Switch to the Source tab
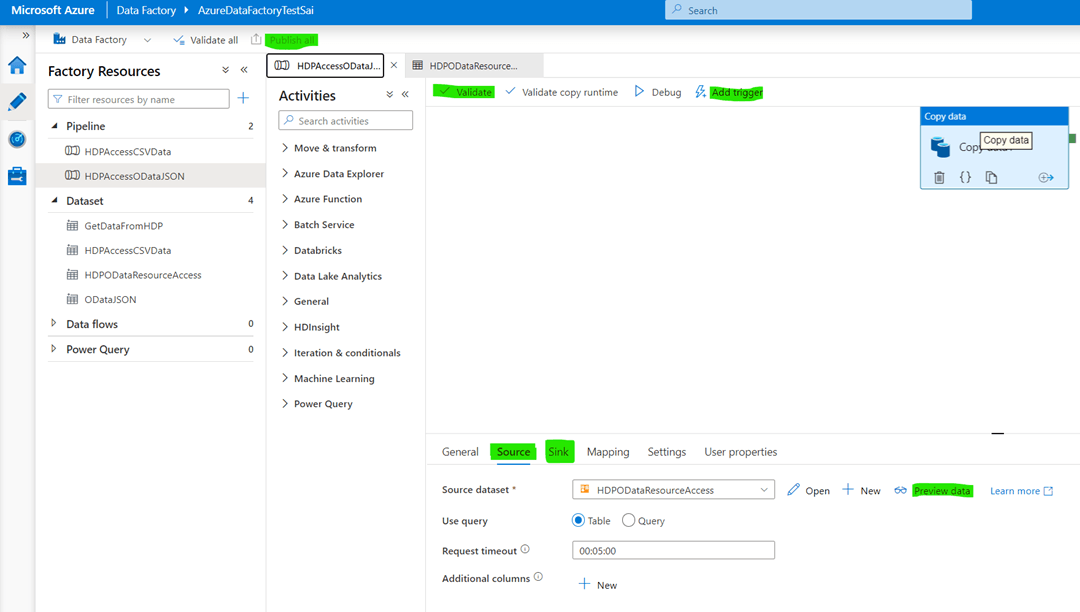The width and height of the screenshot is (1080, 612). click(513, 452)
